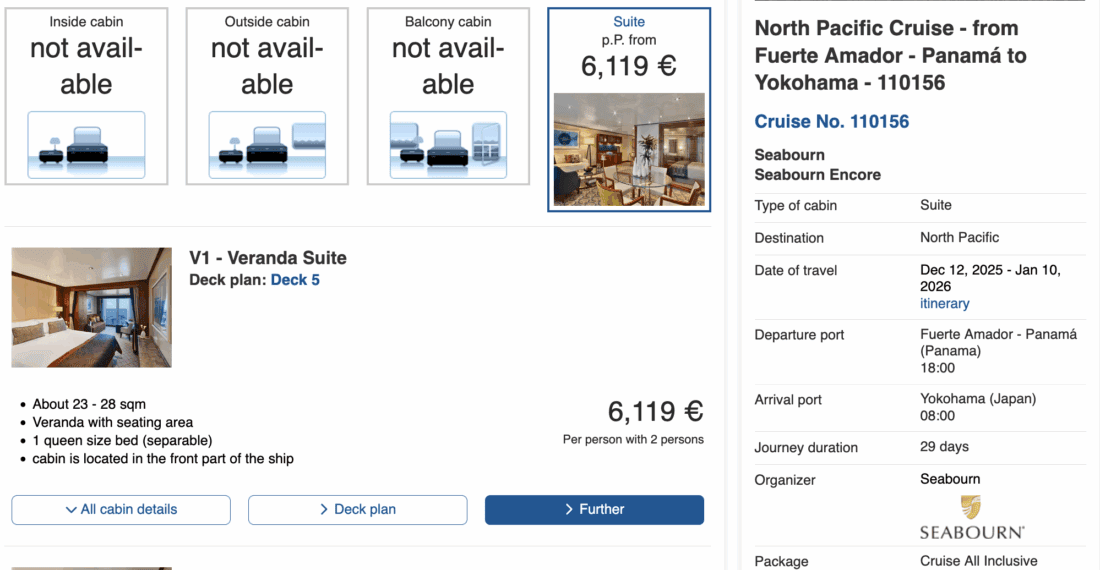Click the Cruise No. 110156 link
The height and width of the screenshot is (570, 1100).
tap(831, 122)
